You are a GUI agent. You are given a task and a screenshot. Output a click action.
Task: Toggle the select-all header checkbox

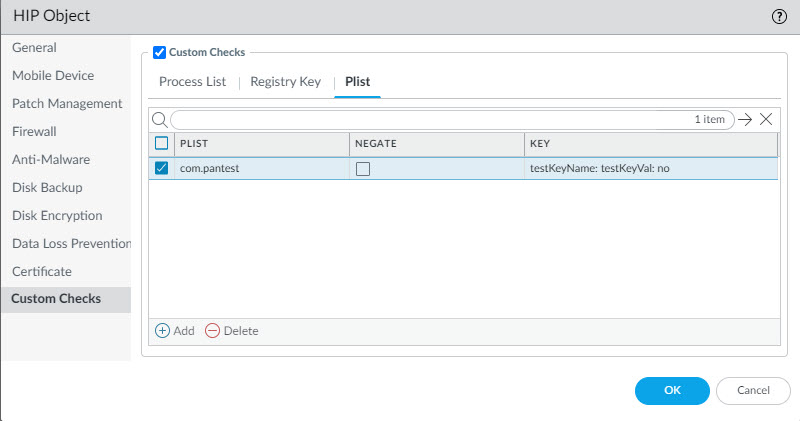162,144
